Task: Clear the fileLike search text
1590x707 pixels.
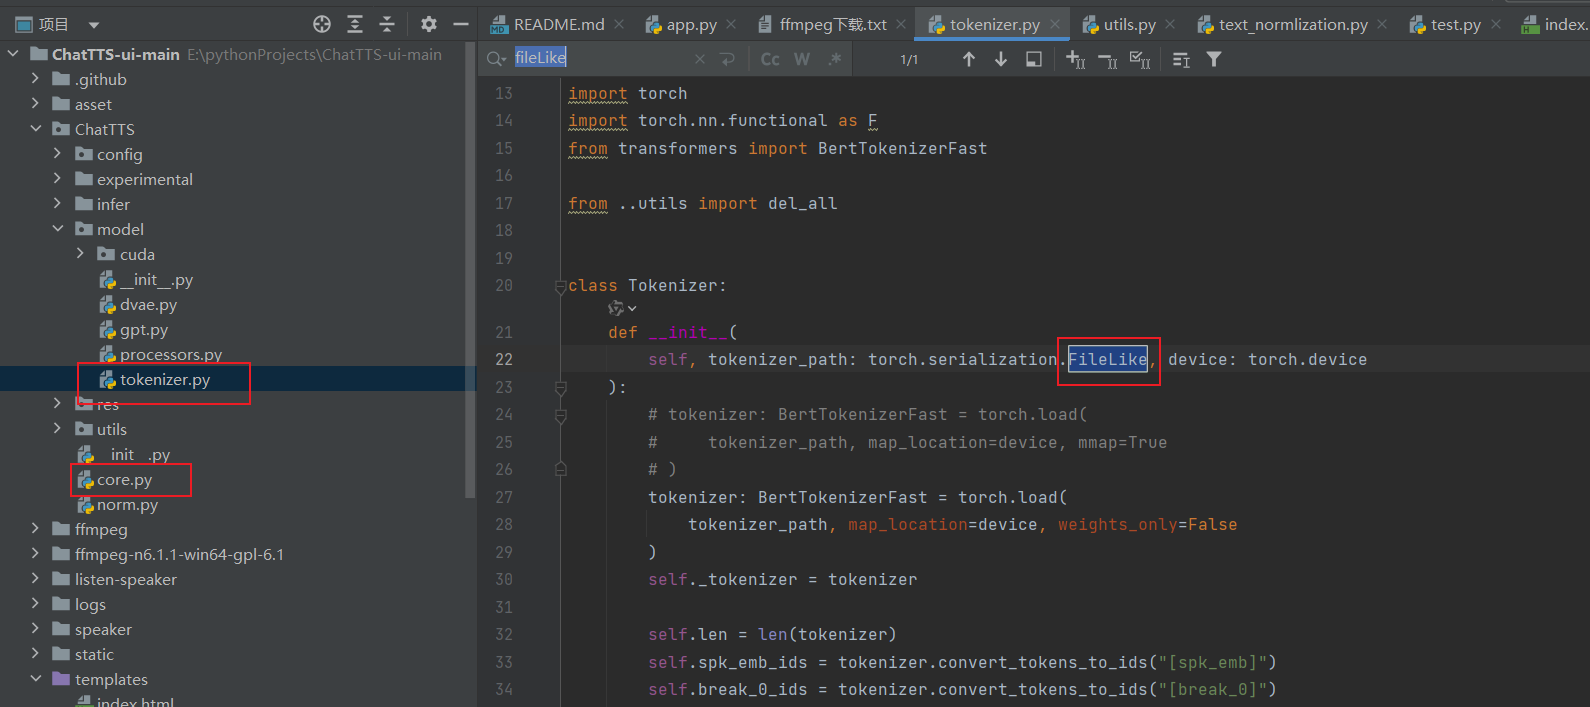Action: 700,59
